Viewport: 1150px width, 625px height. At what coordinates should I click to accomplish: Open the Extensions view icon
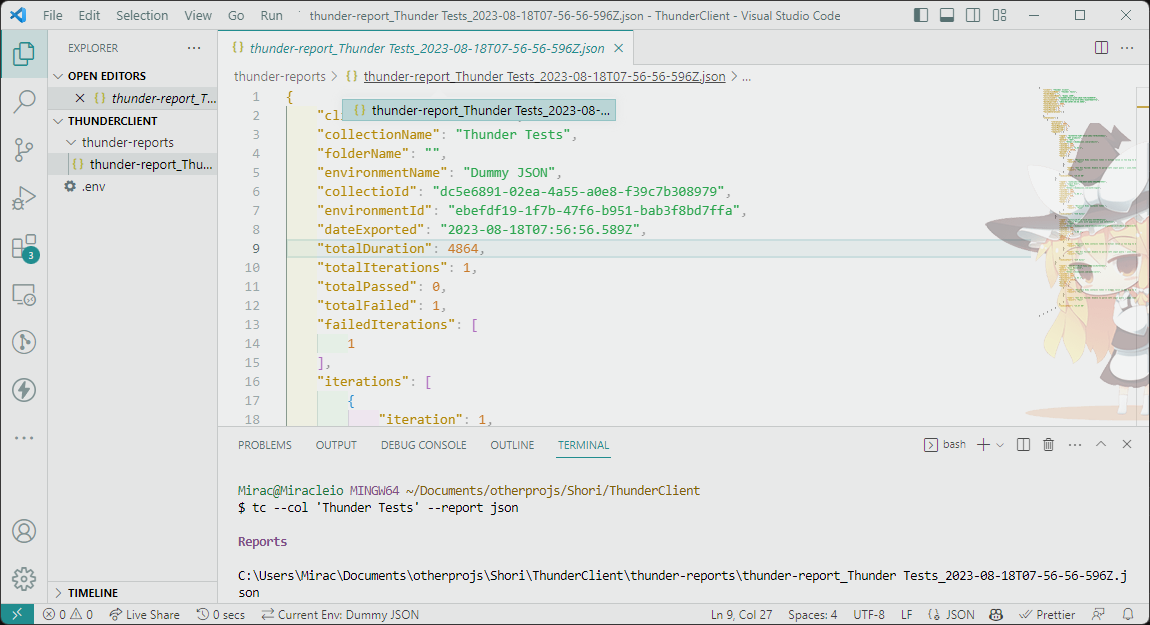coord(24,247)
